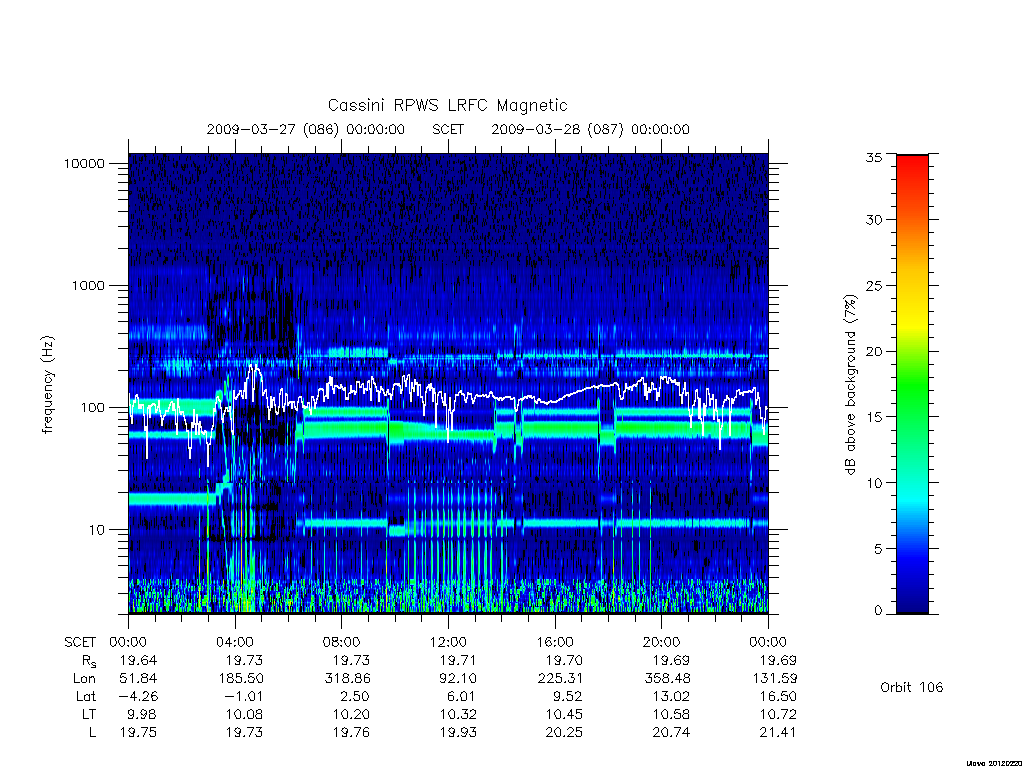
Task: Click the L value 19.93
Action: (x=458, y=733)
